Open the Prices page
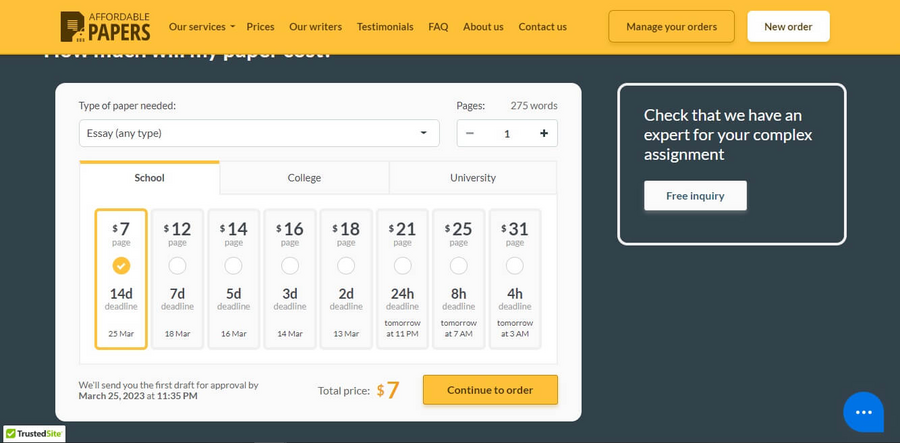900x443 pixels. tap(261, 26)
